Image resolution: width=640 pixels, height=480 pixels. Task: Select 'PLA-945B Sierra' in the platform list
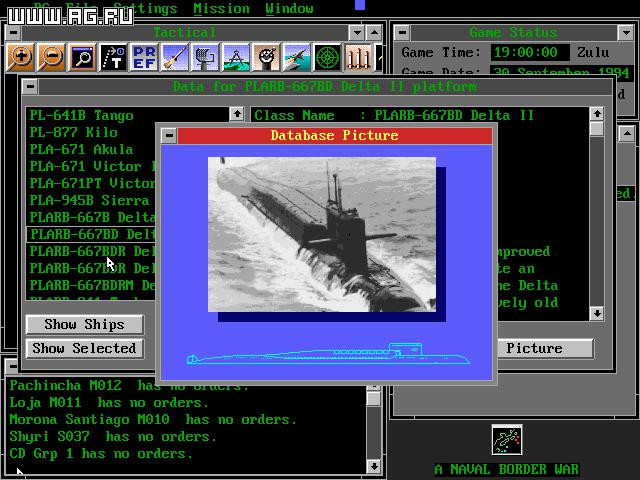89,200
